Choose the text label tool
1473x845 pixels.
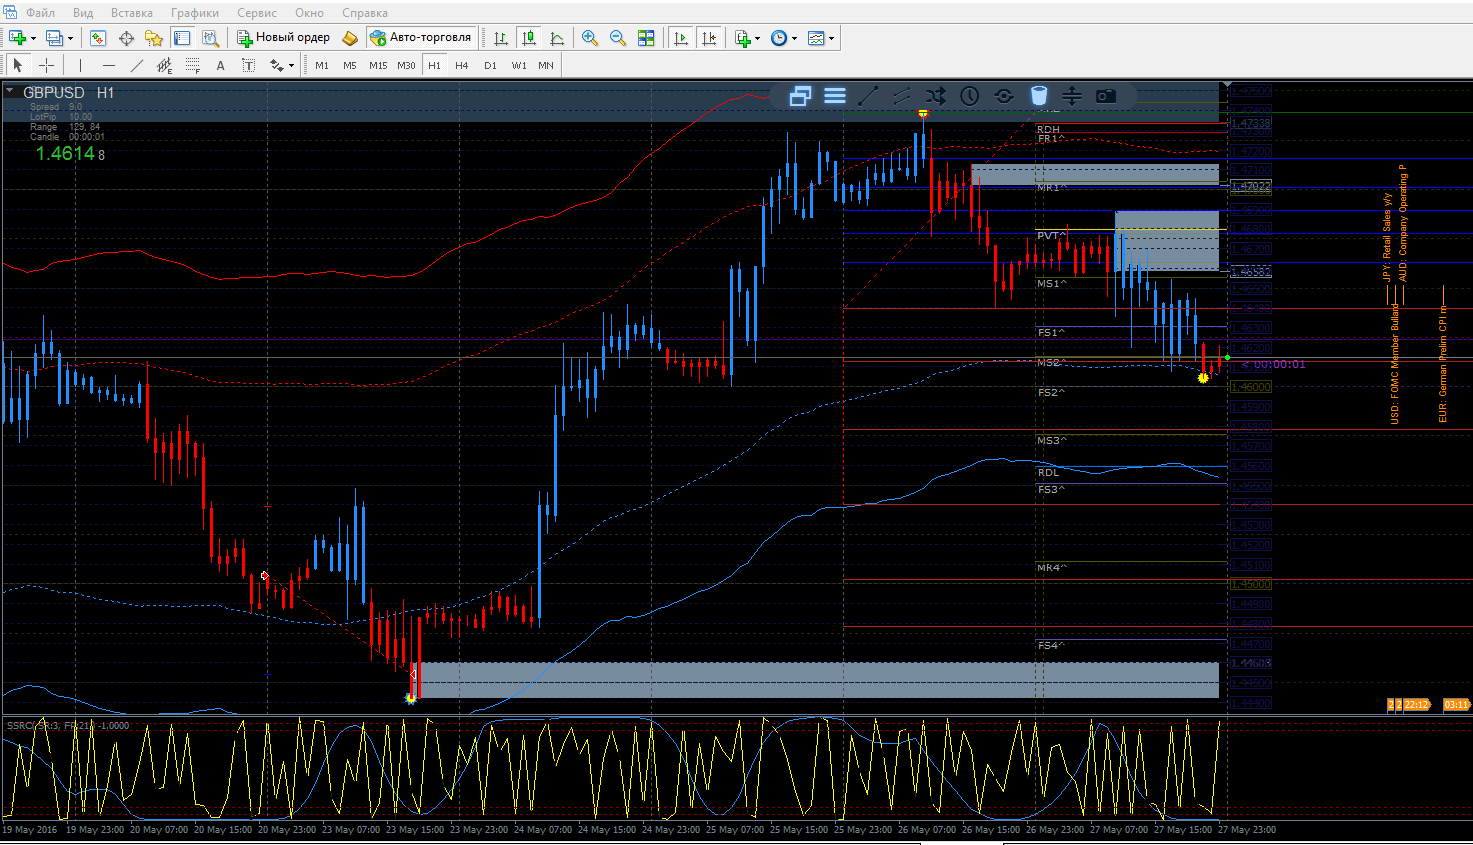point(221,65)
